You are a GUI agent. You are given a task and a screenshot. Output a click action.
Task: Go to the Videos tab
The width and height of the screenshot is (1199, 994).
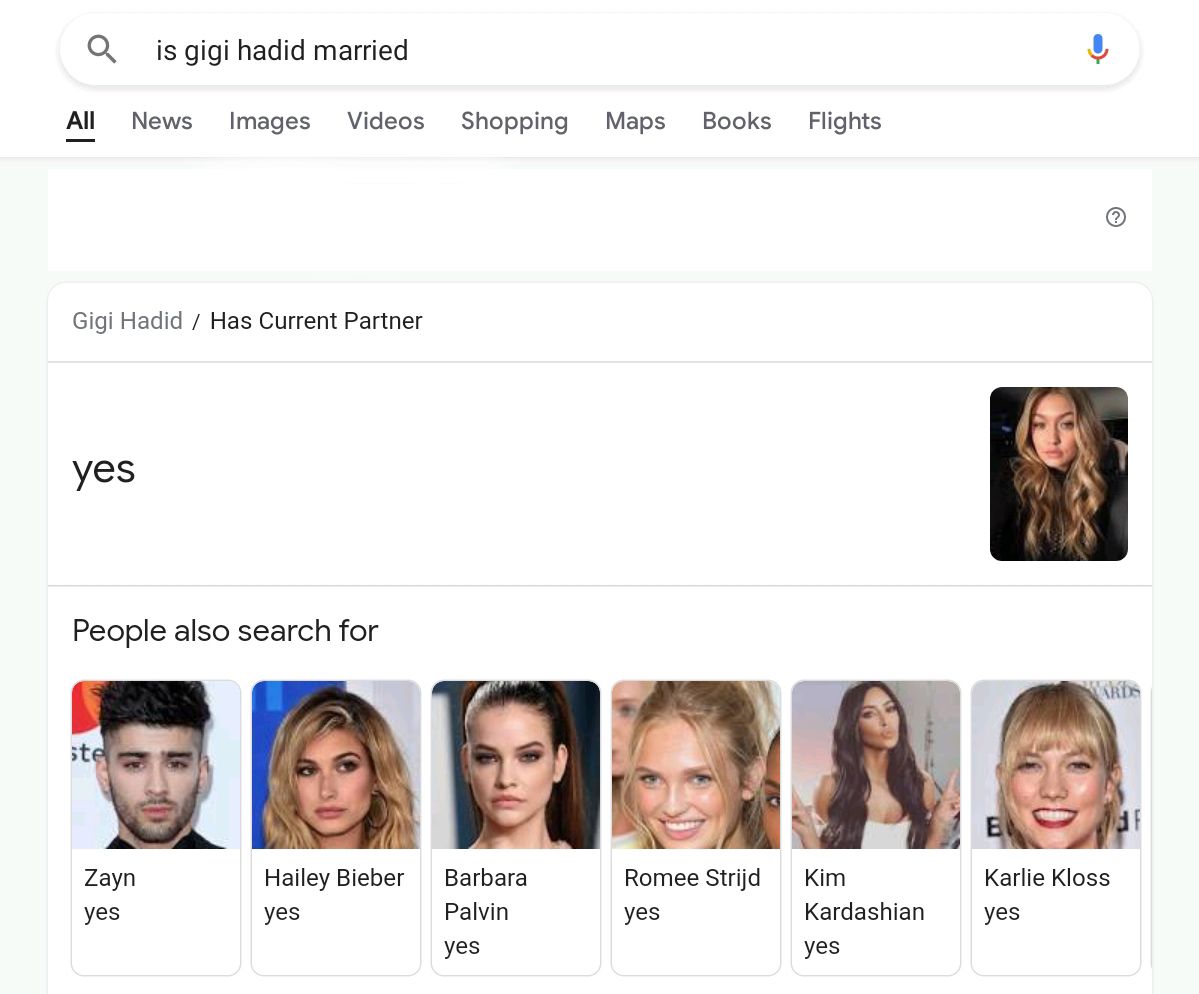[x=385, y=121]
